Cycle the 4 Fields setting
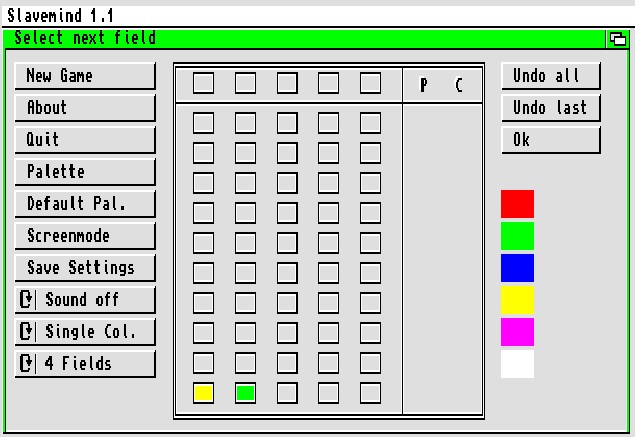 (85, 364)
